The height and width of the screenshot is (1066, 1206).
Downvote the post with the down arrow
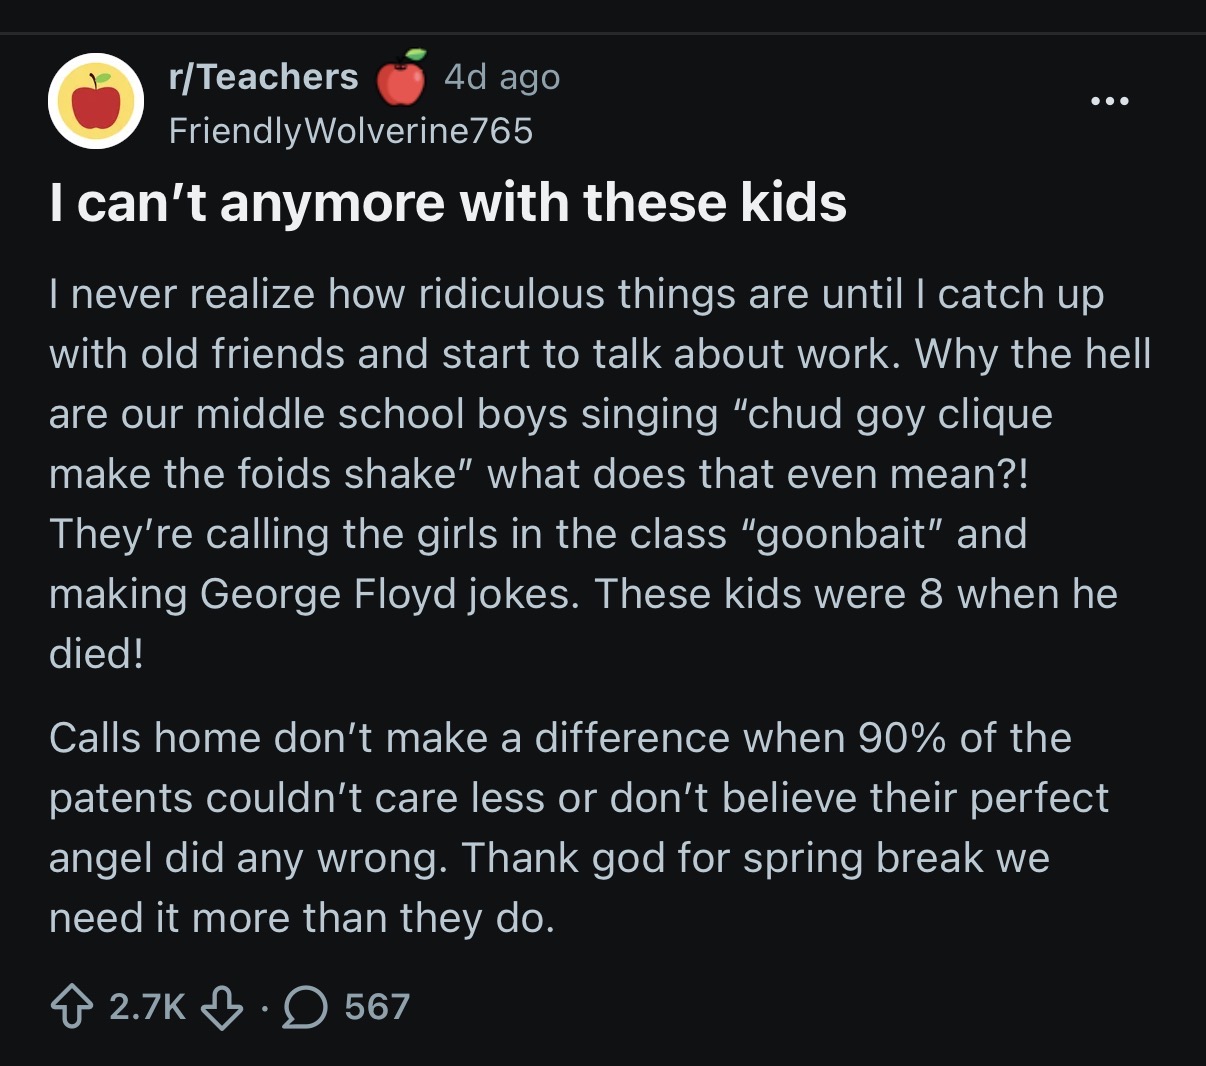[222, 1007]
